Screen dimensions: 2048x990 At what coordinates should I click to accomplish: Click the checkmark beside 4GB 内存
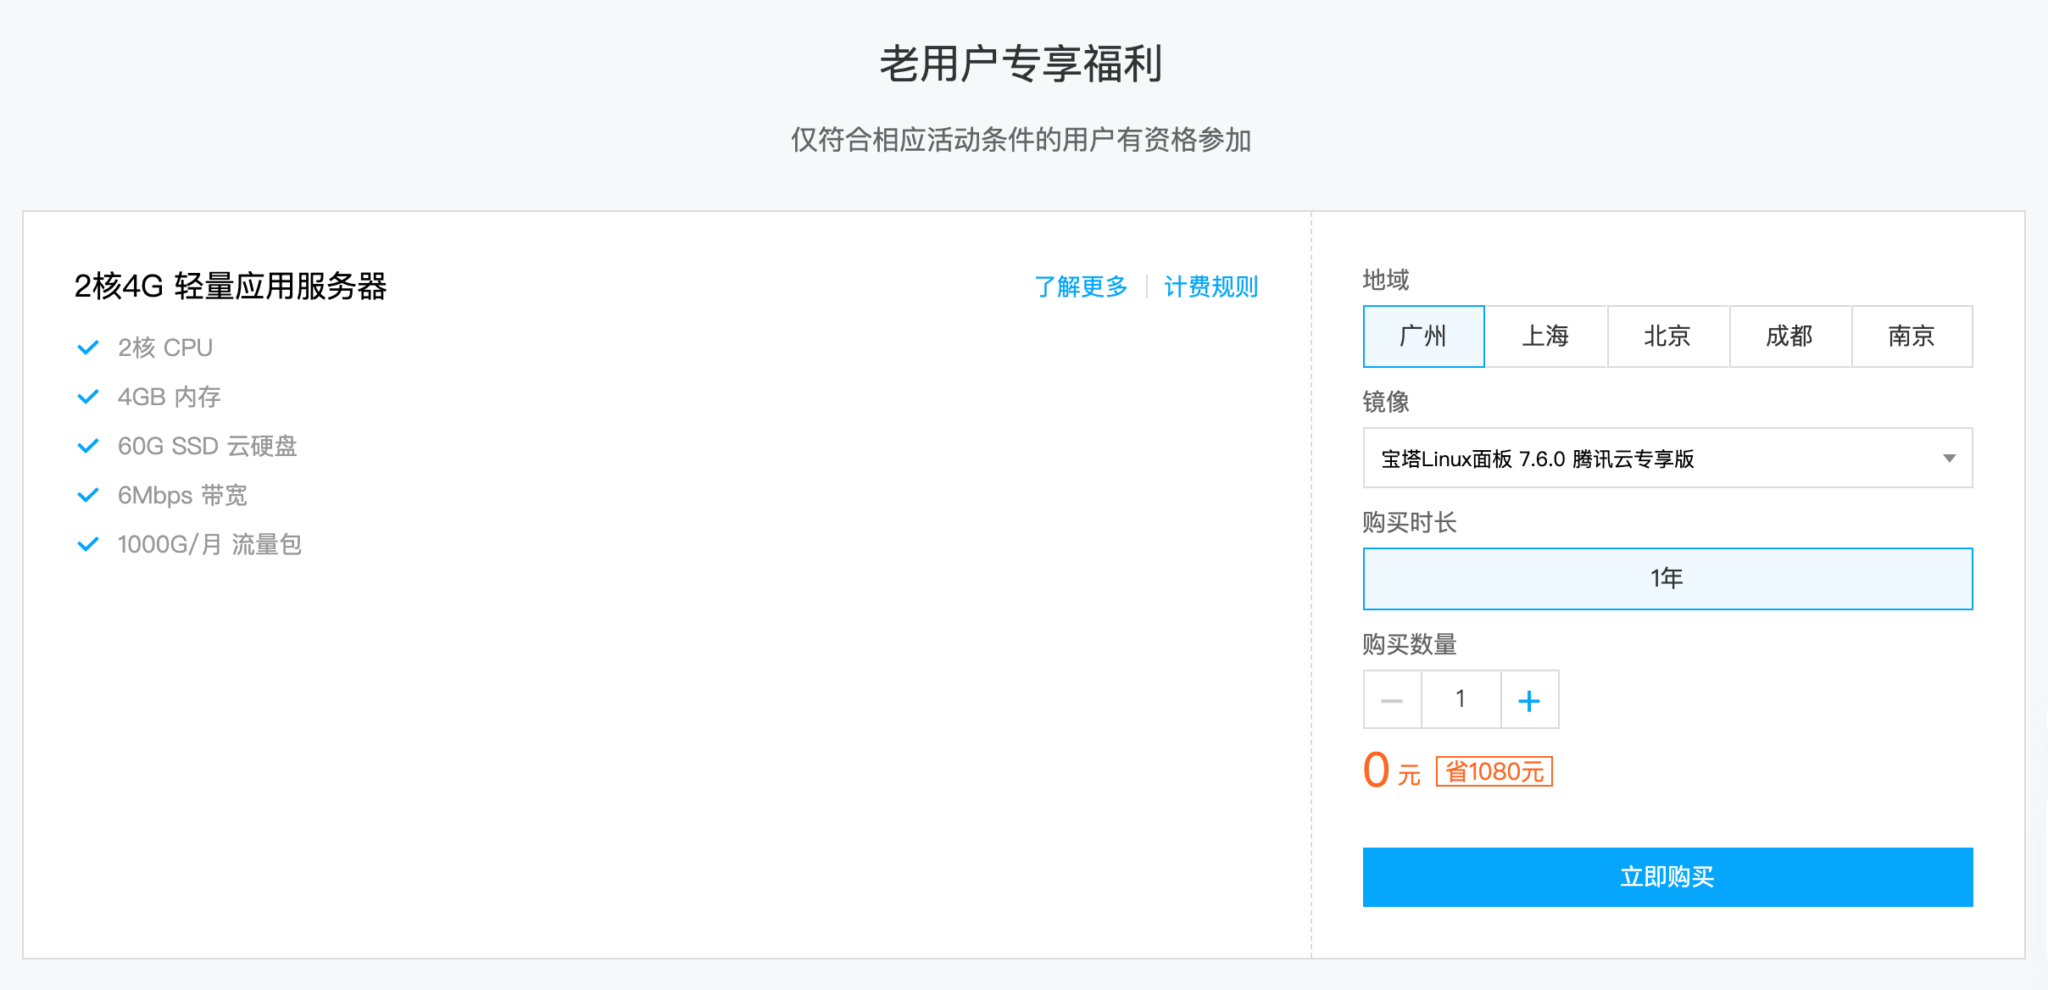[x=88, y=397]
